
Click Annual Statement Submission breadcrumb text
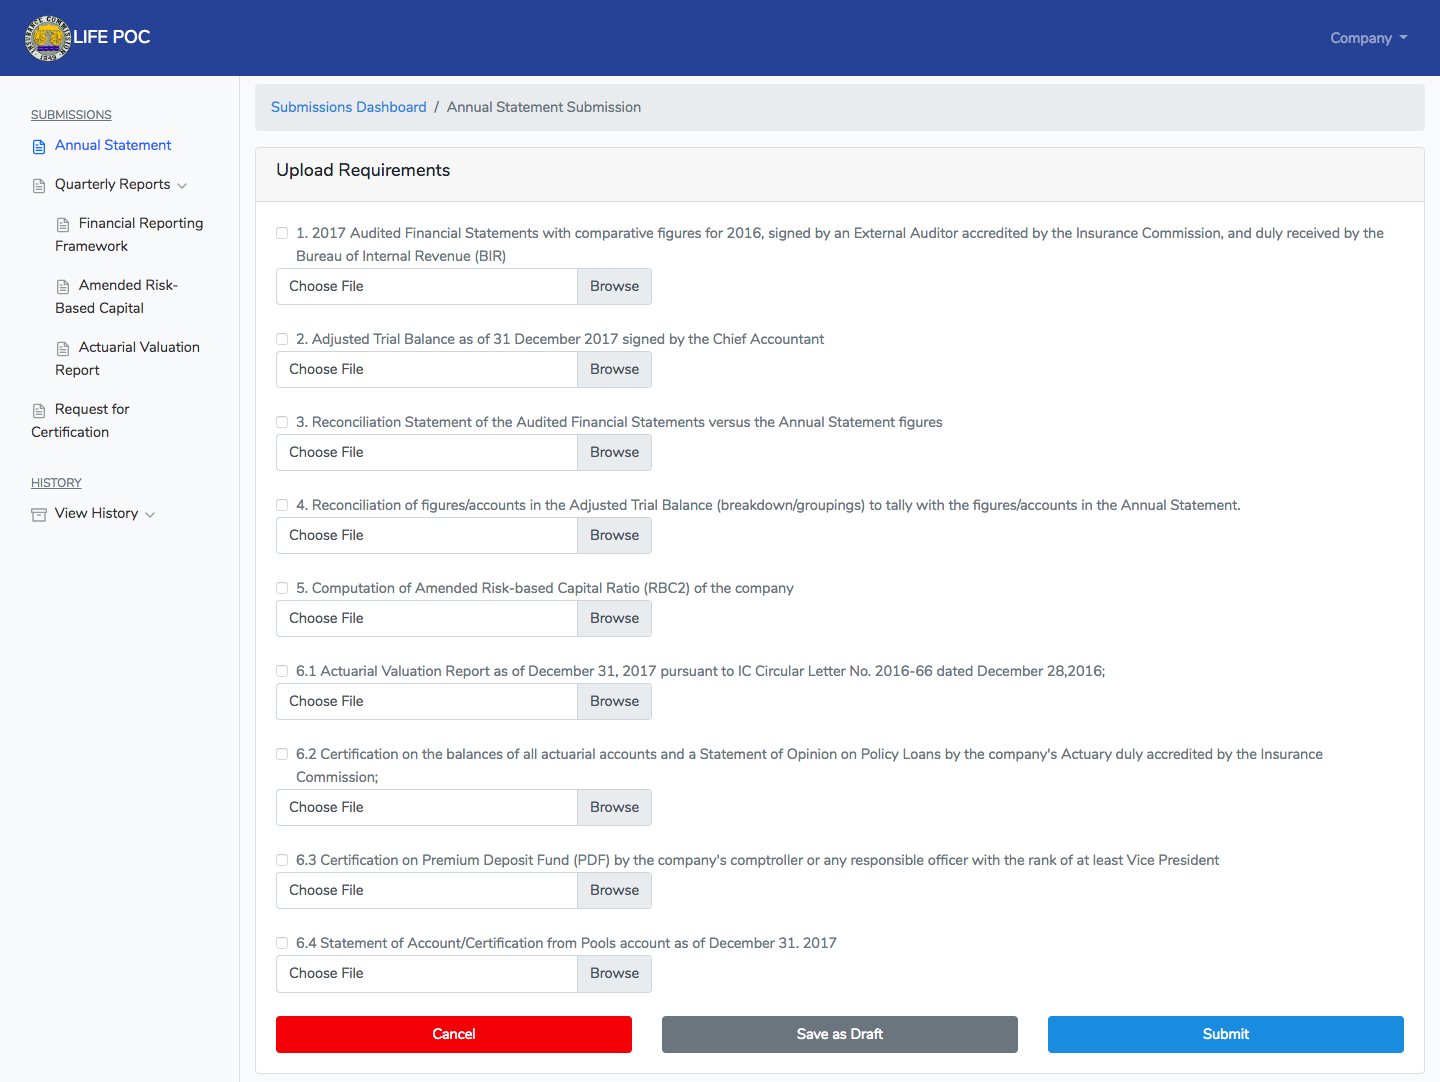[544, 107]
